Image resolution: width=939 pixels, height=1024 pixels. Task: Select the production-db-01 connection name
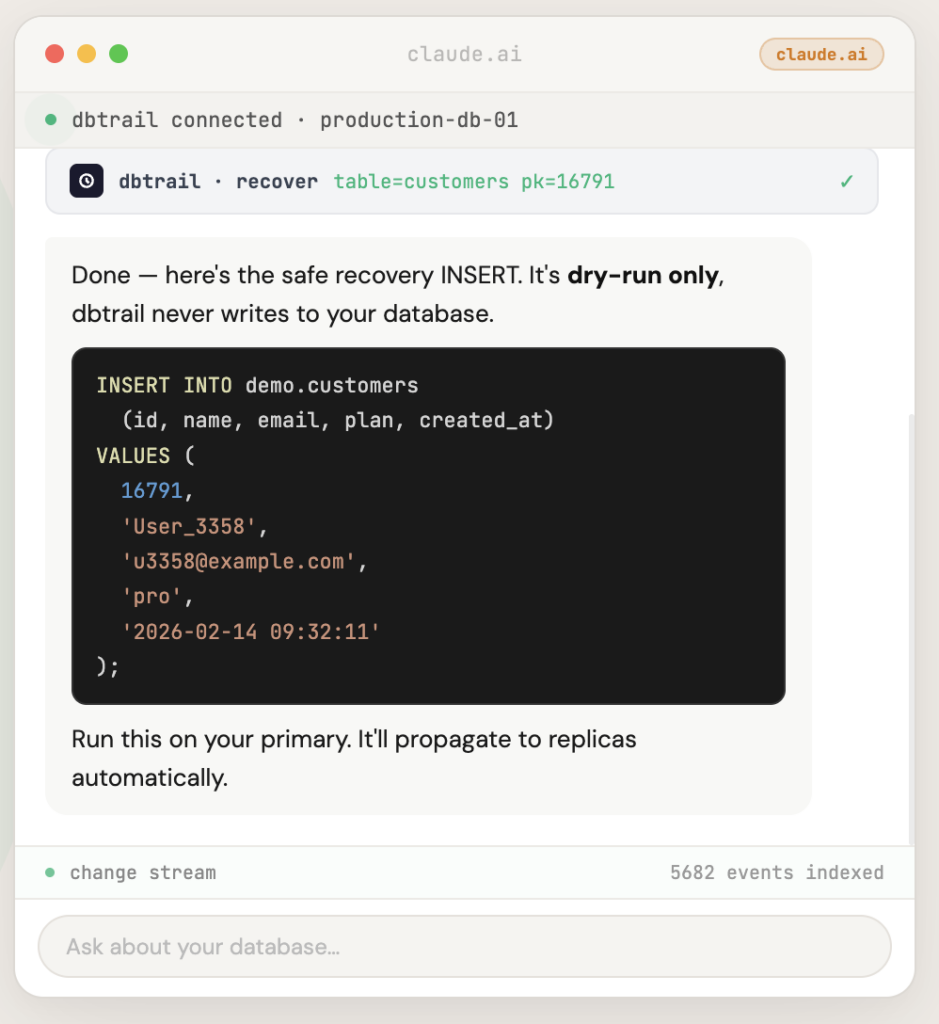tap(419, 120)
